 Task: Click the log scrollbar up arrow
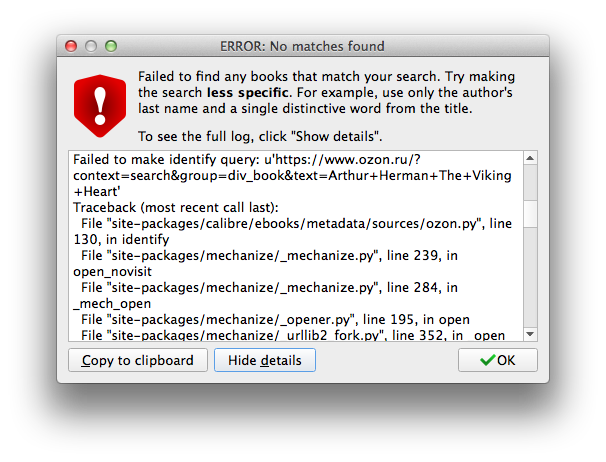coord(530,158)
